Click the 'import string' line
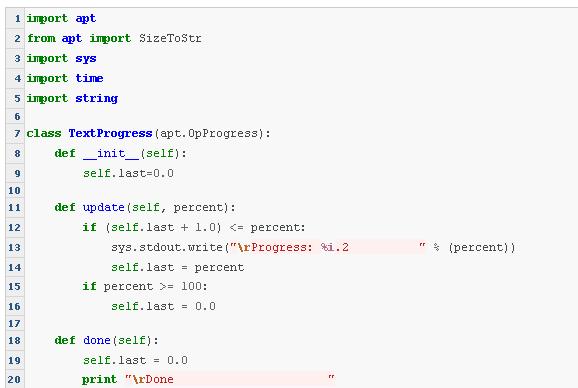The height and width of the screenshot is (388, 578). [72, 98]
